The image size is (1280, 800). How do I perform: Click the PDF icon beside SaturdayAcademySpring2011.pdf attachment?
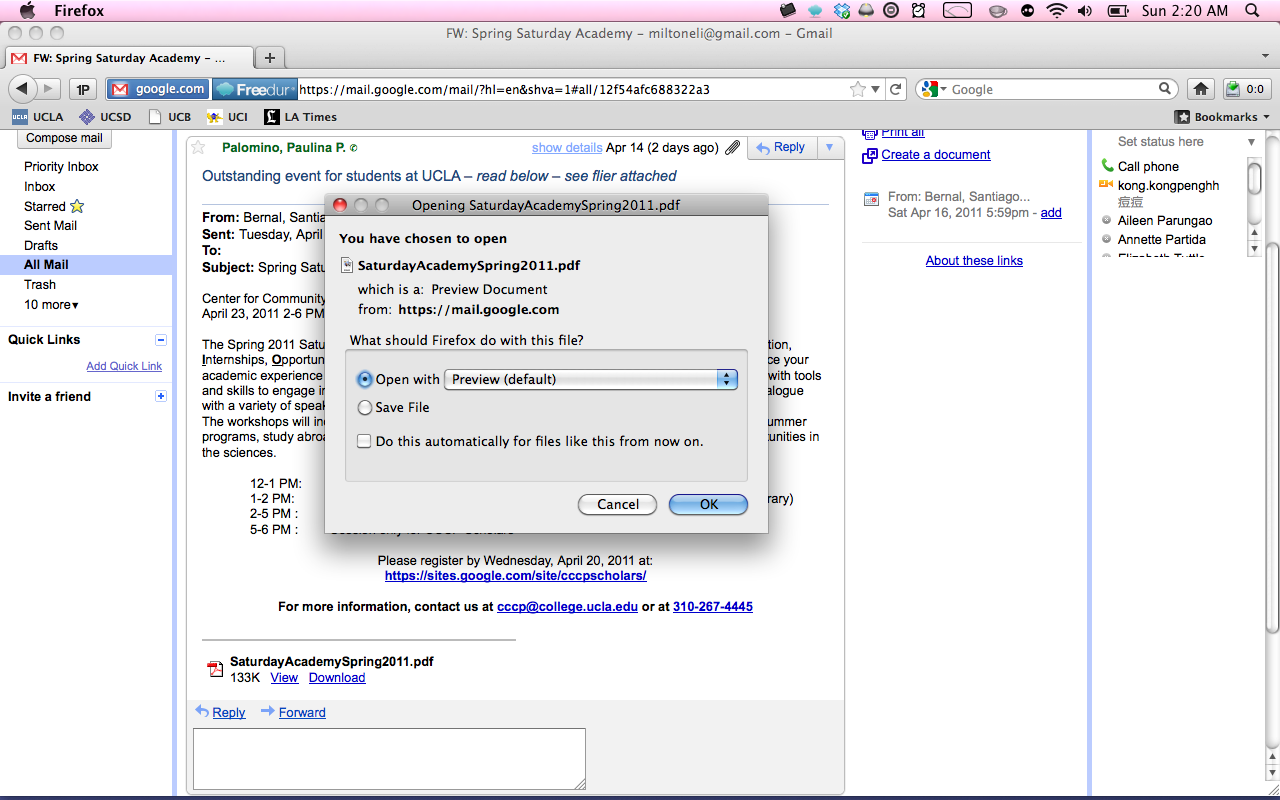point(215,669)
